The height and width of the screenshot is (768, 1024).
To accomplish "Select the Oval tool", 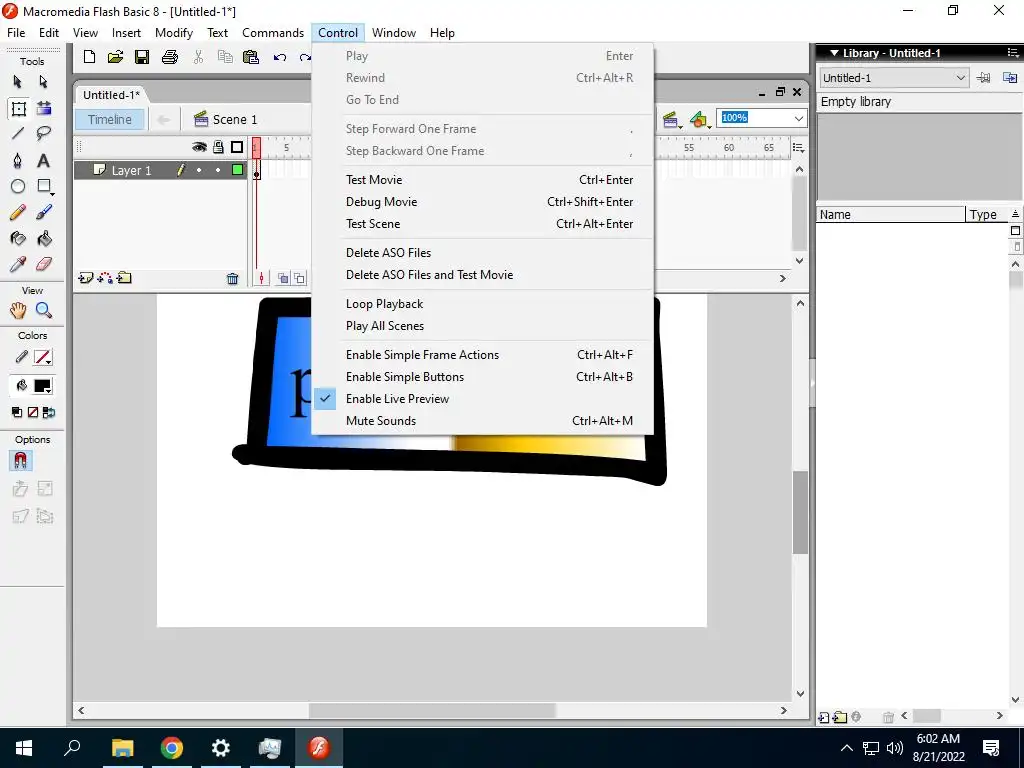I will point(18,187).
